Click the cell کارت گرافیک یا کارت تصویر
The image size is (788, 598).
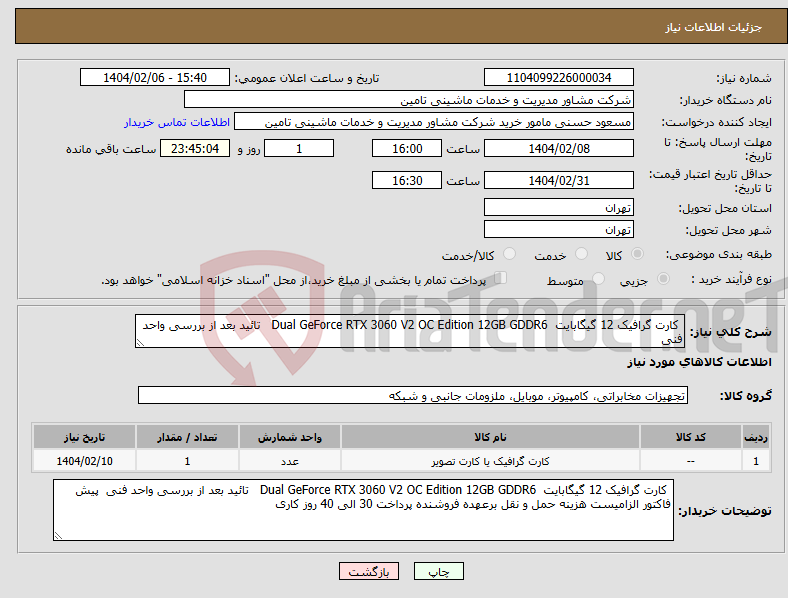[490, 461]
